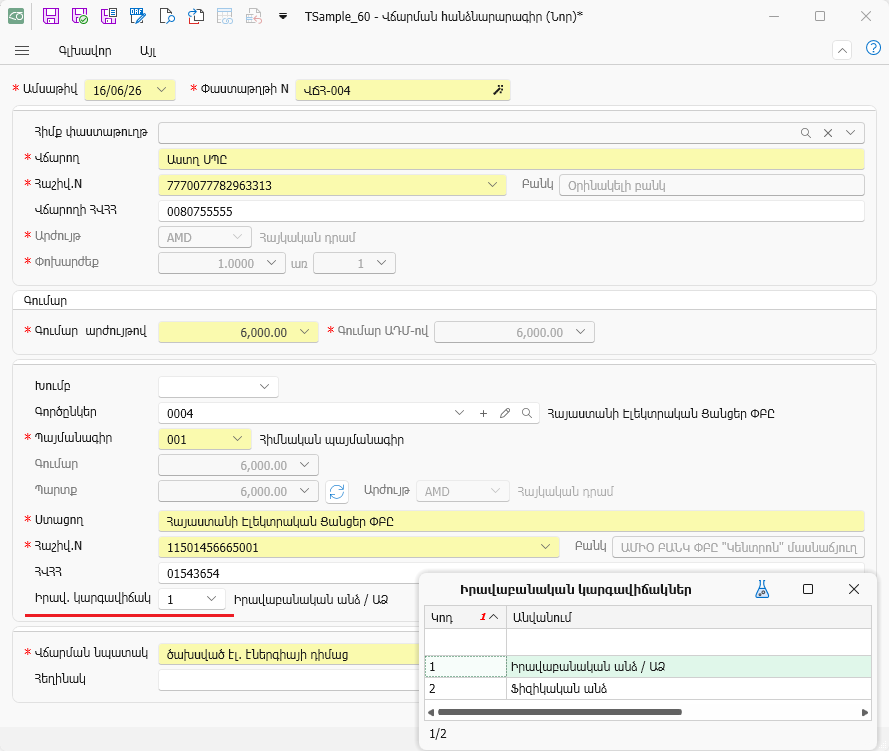Open the hamburger menu
889x751 pixels.
(22, 50)
